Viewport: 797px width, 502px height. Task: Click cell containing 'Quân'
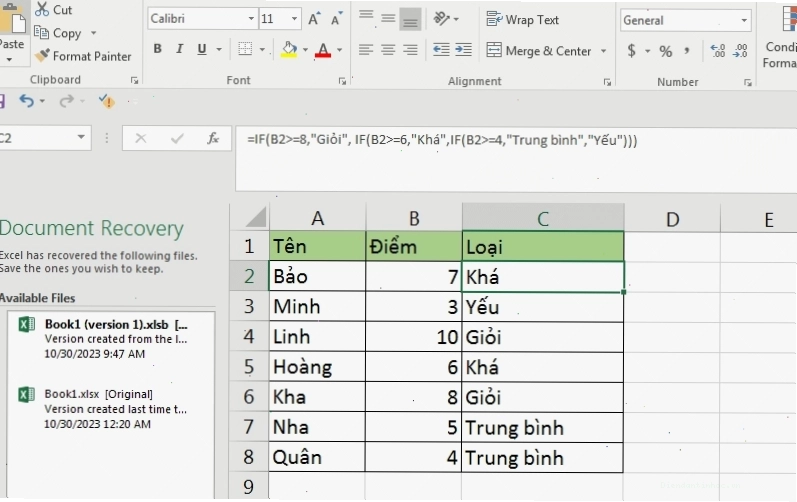pos(317,457)
